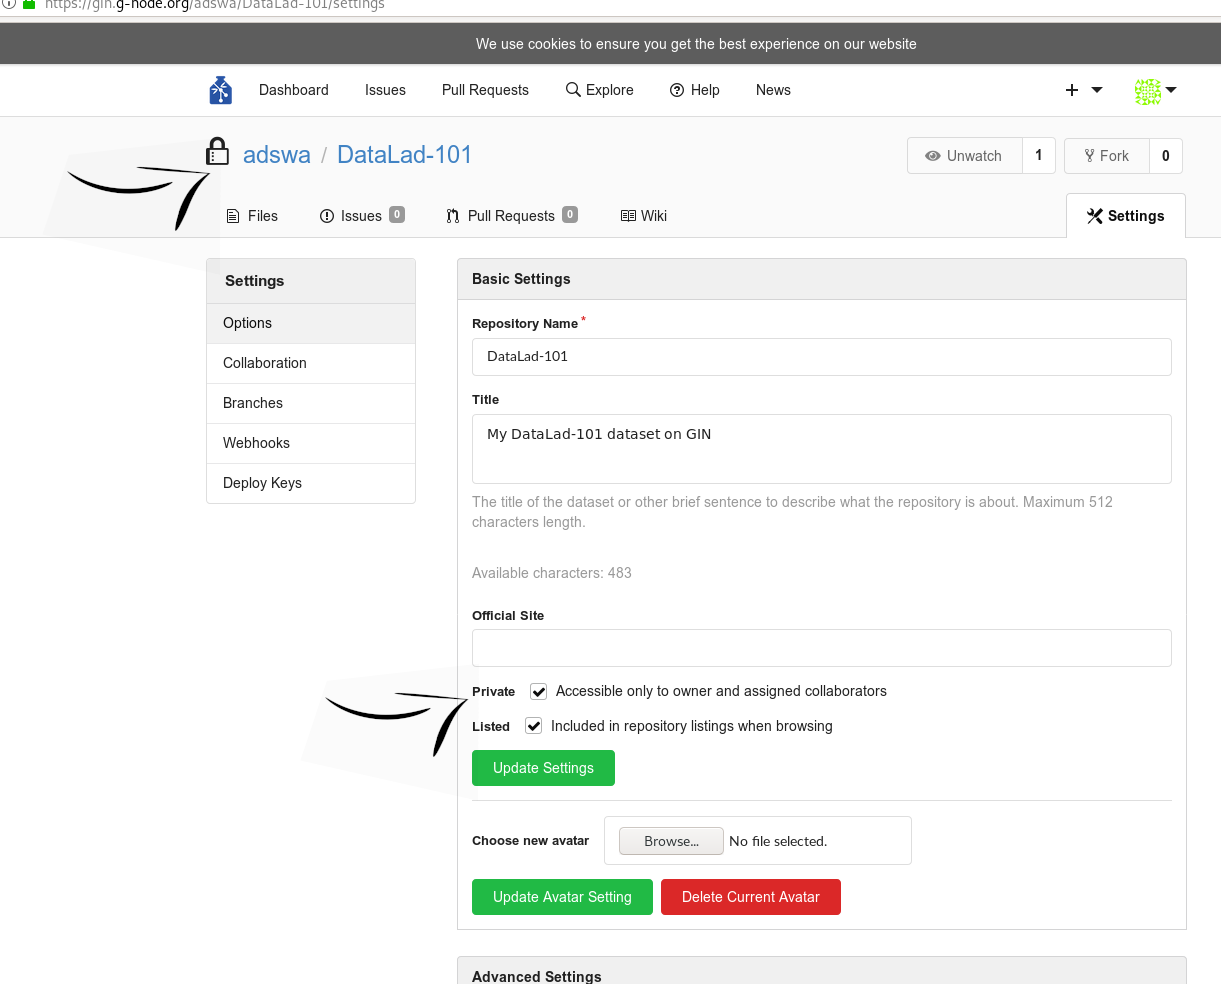Toggle the Listed checkbox

534,727
